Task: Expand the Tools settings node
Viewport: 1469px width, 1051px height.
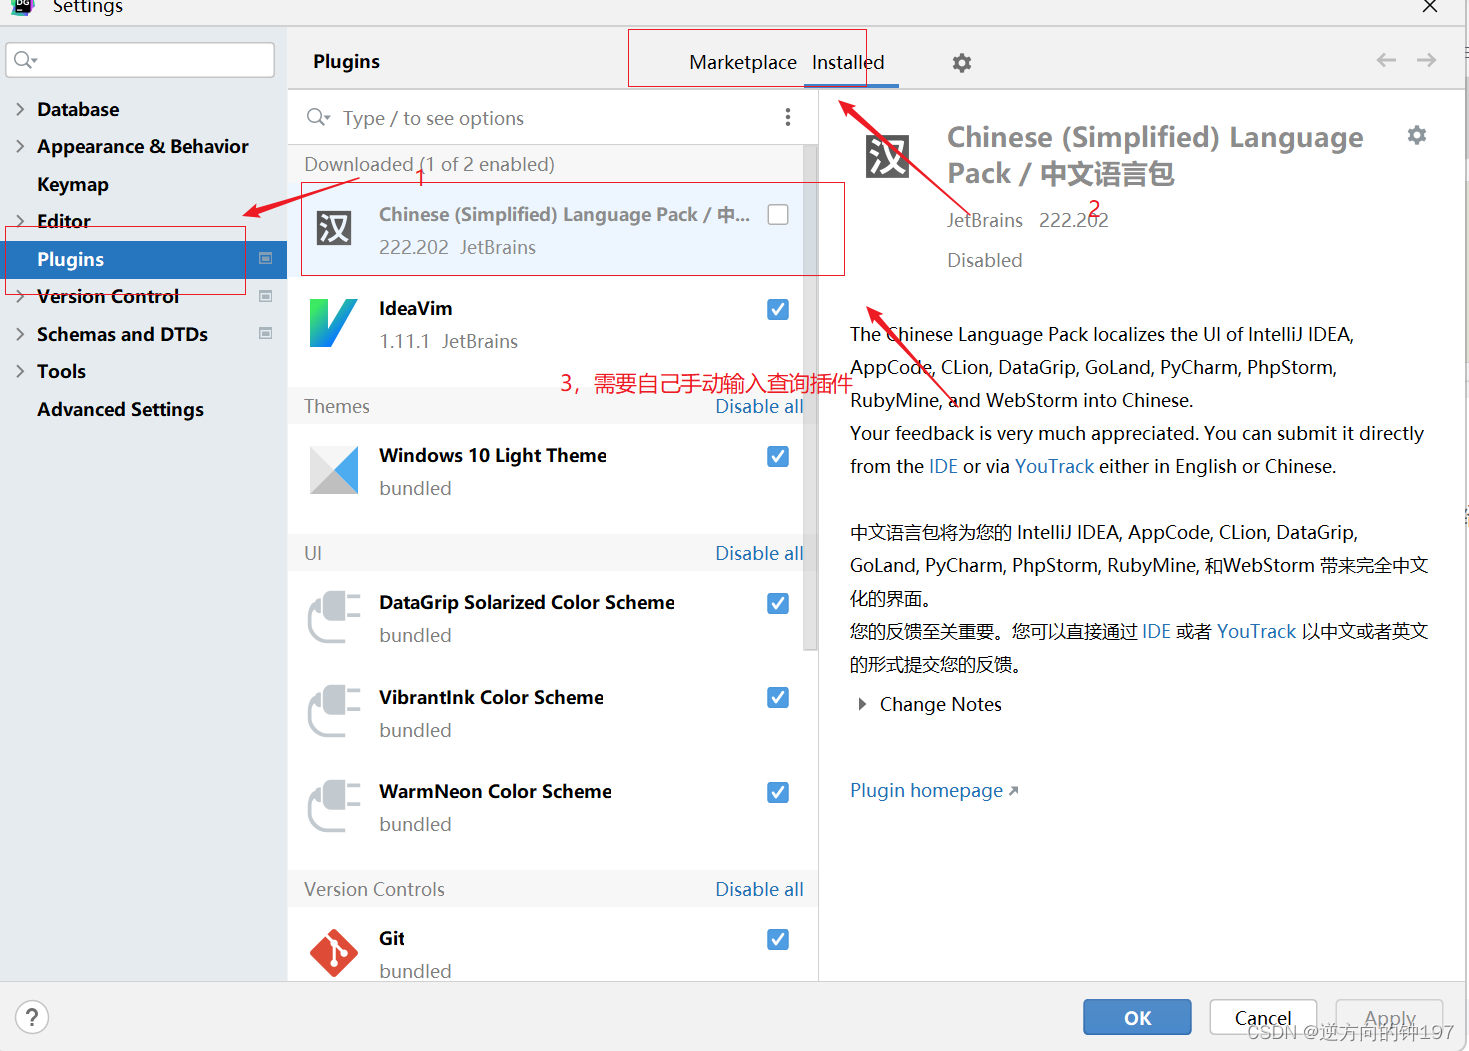Action: tap(20, 371)
